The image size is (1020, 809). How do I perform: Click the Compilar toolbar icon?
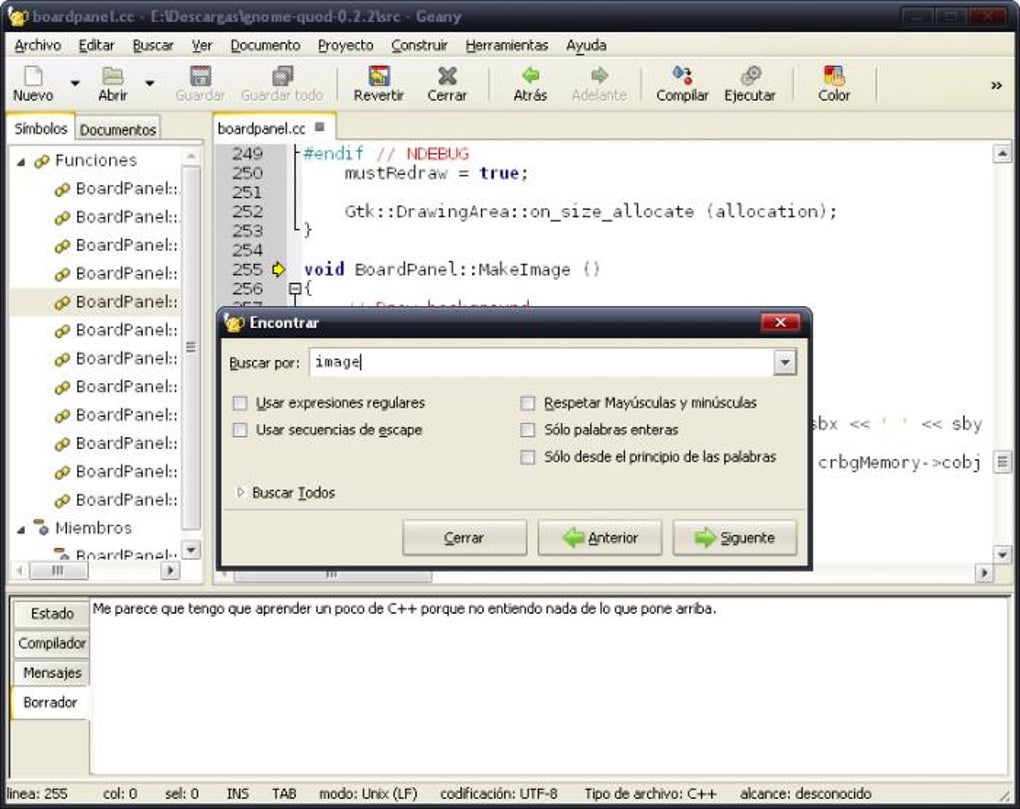[682, 76]
